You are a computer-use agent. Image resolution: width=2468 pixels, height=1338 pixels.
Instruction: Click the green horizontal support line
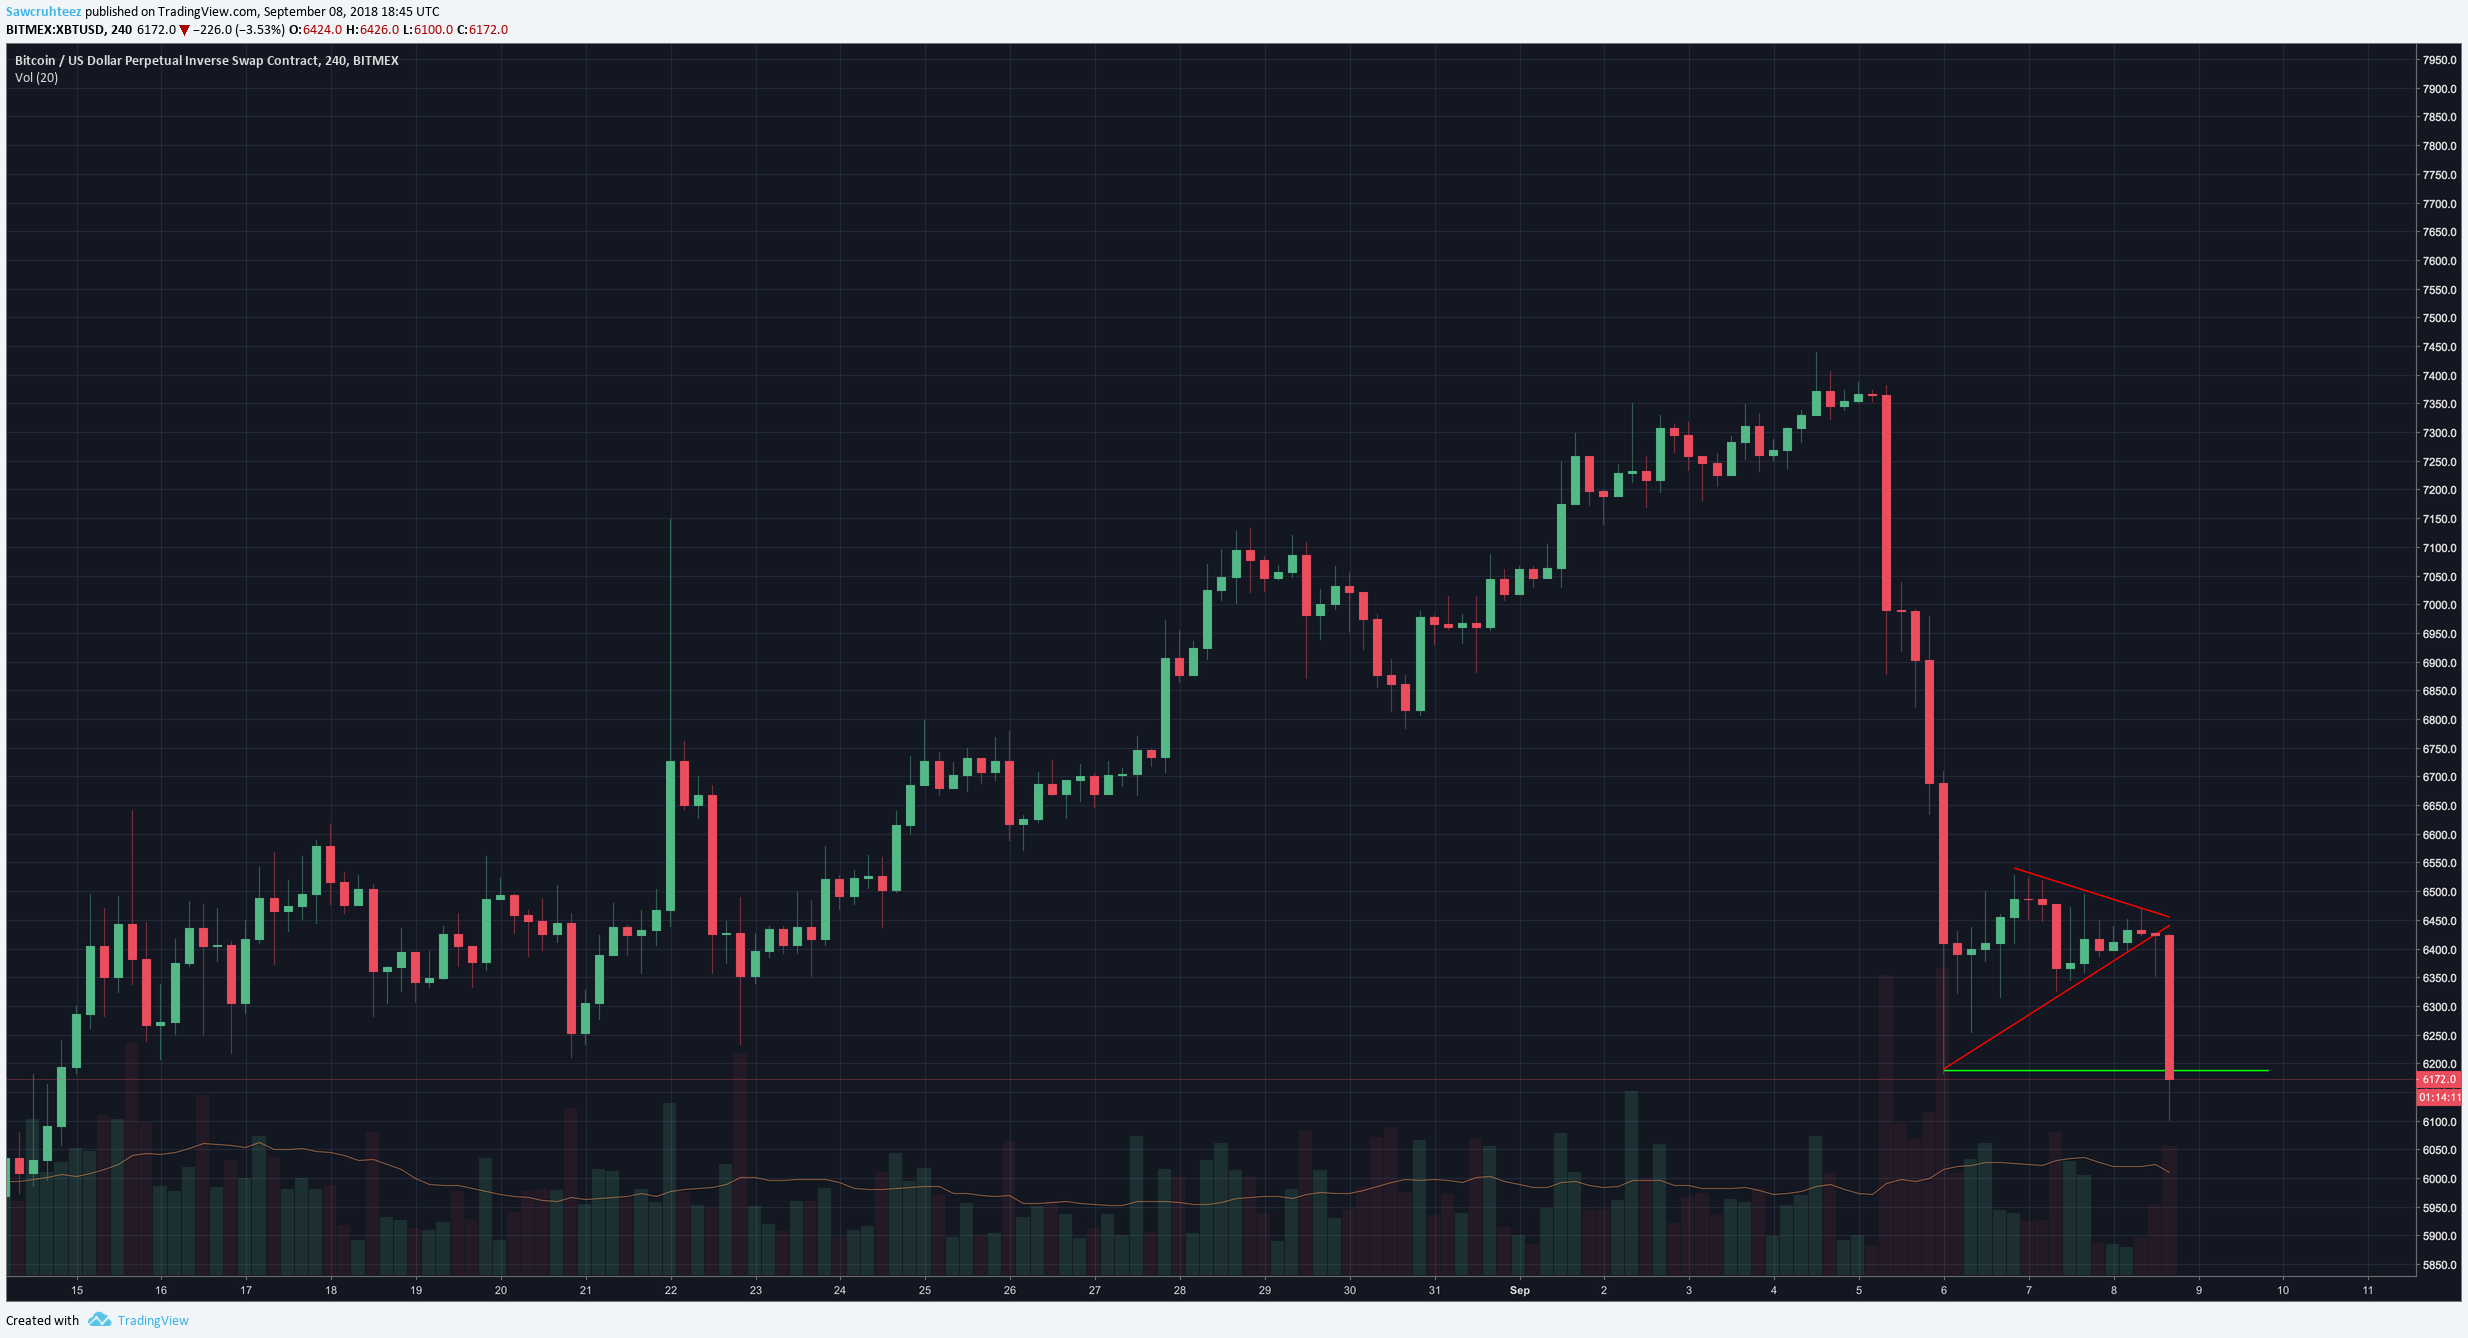tap(2105, 1070)
